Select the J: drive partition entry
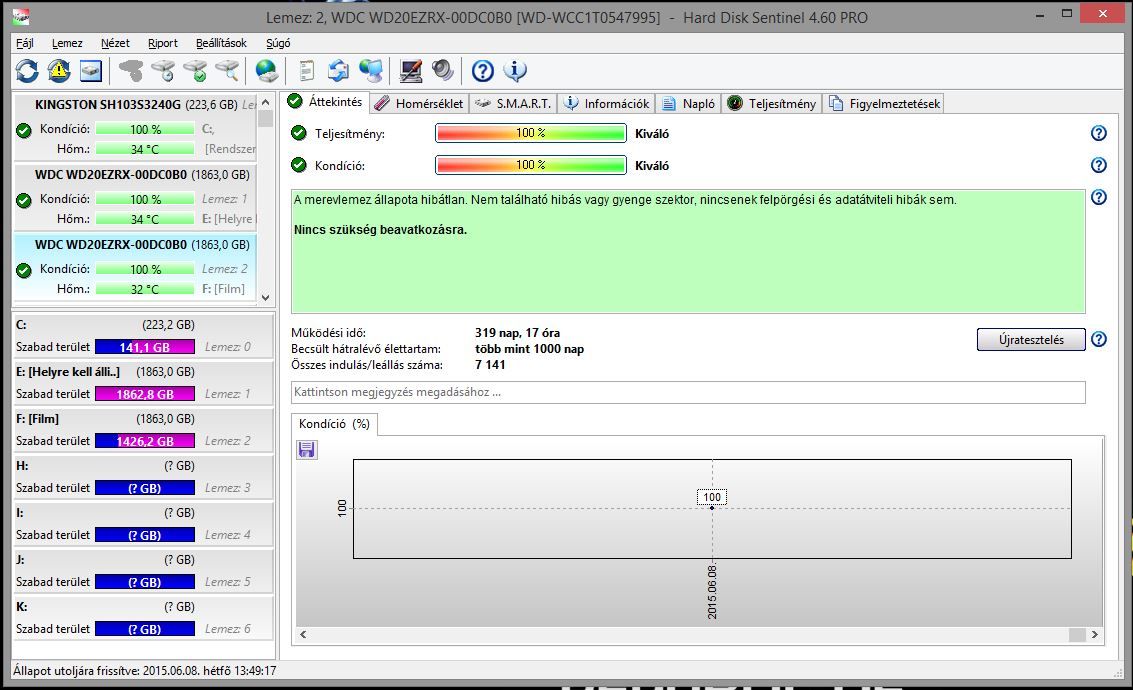Viewport: 1133px width, 690px height. [143, 571]
